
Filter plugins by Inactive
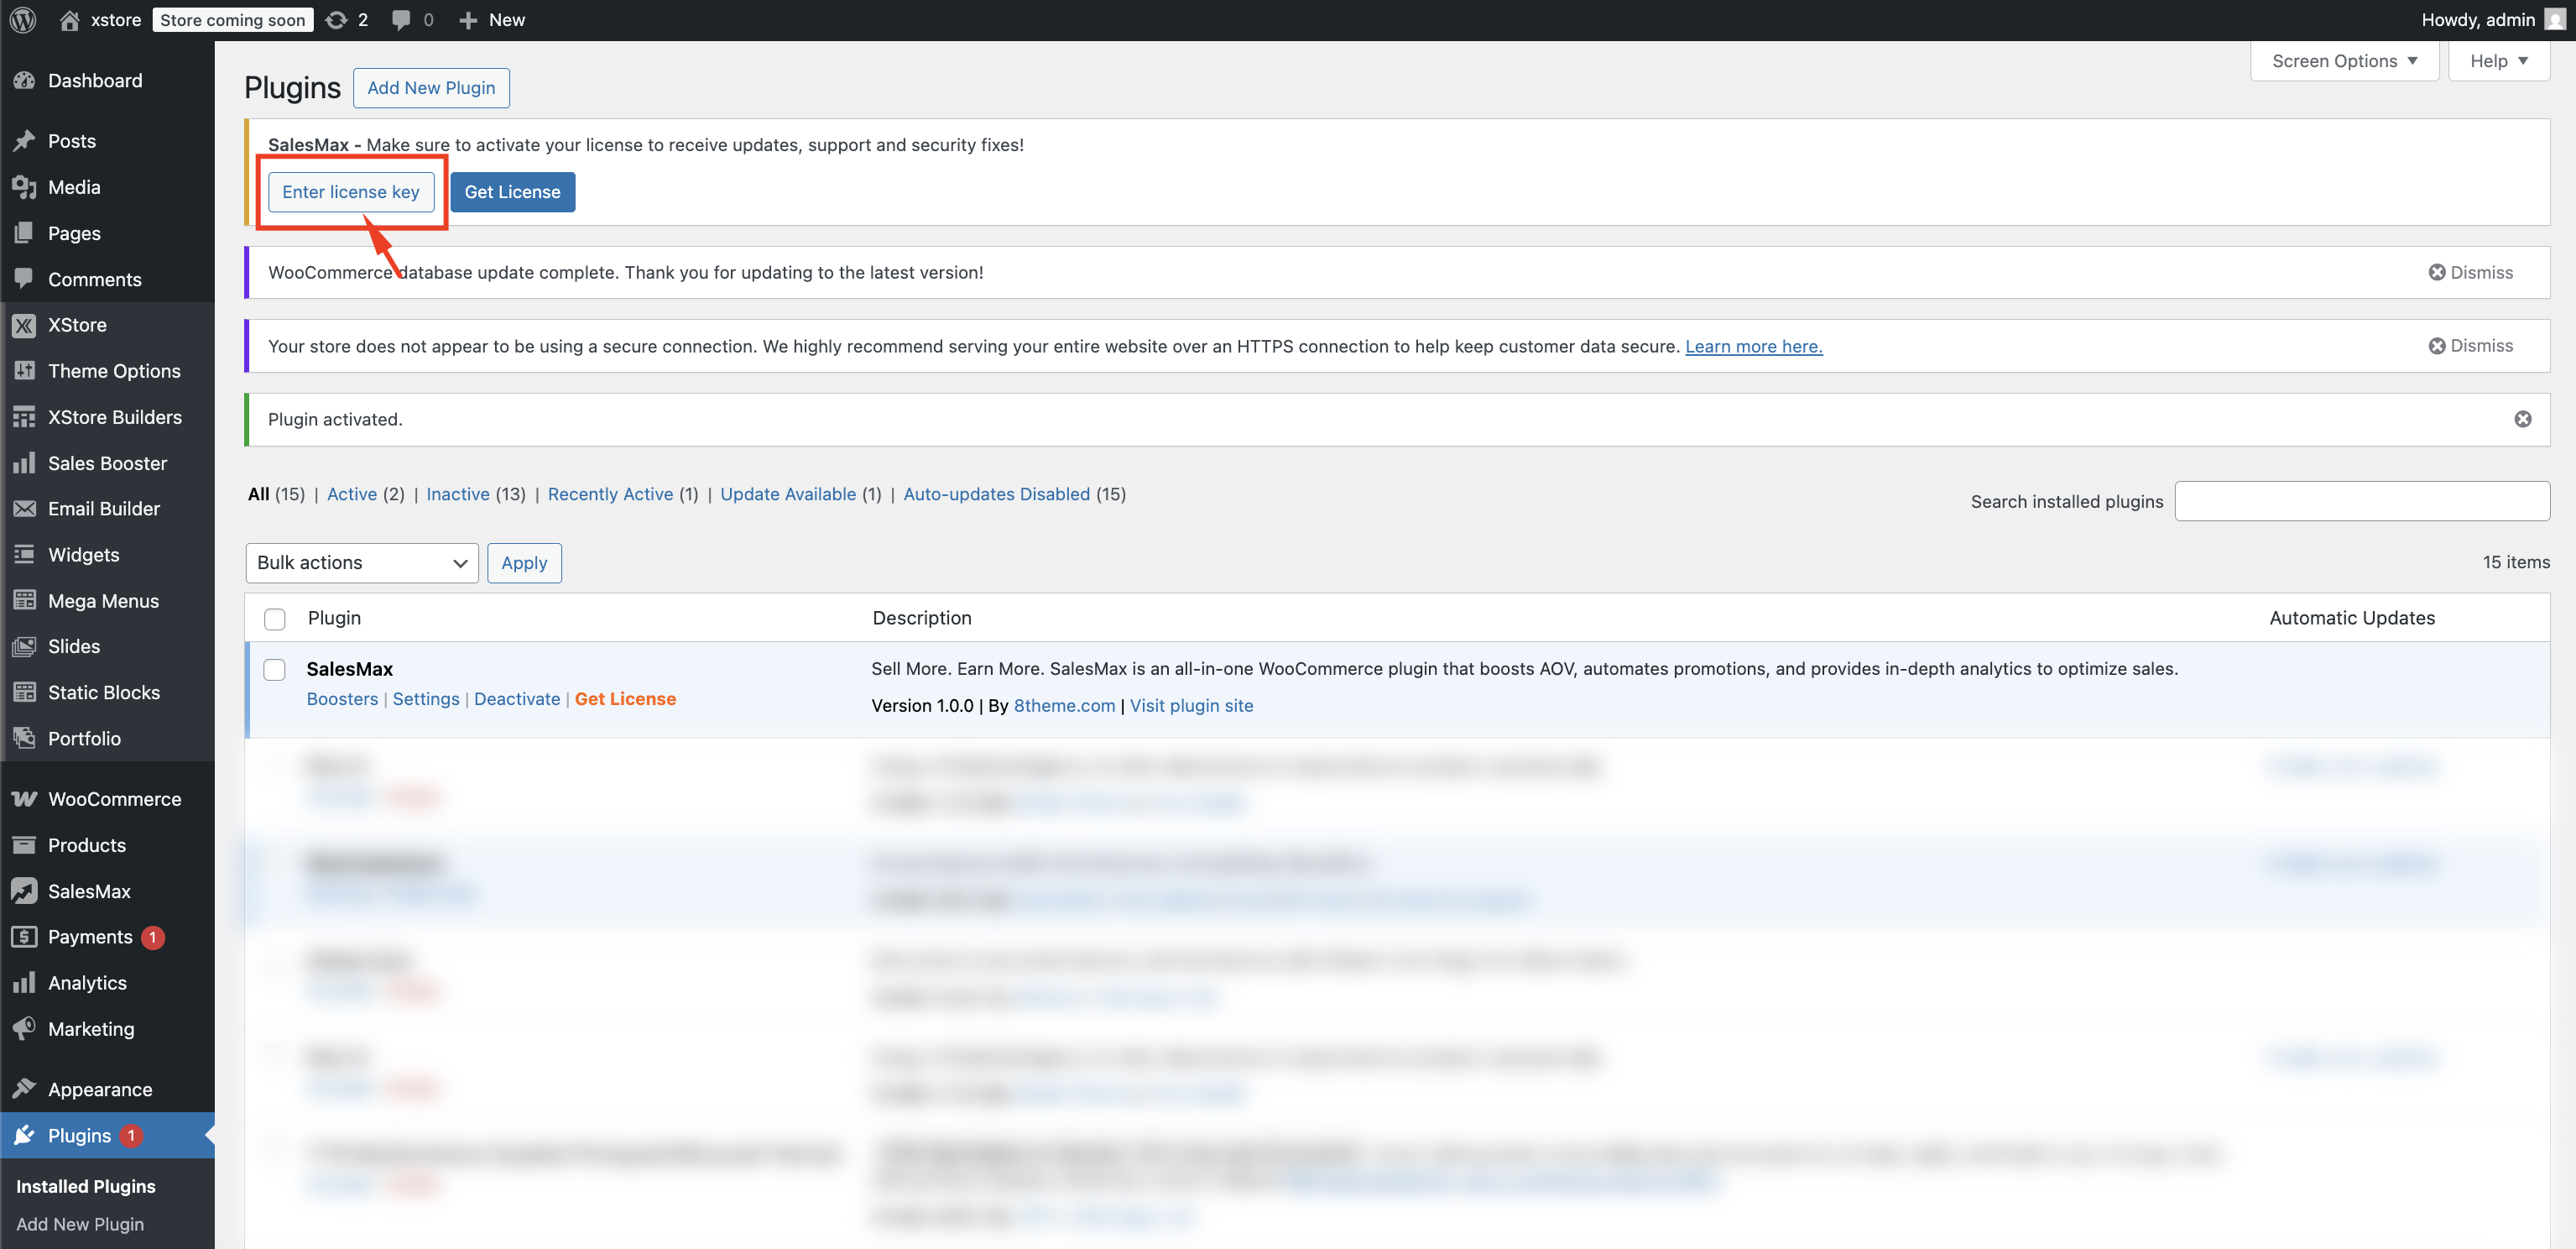(458, 494)
